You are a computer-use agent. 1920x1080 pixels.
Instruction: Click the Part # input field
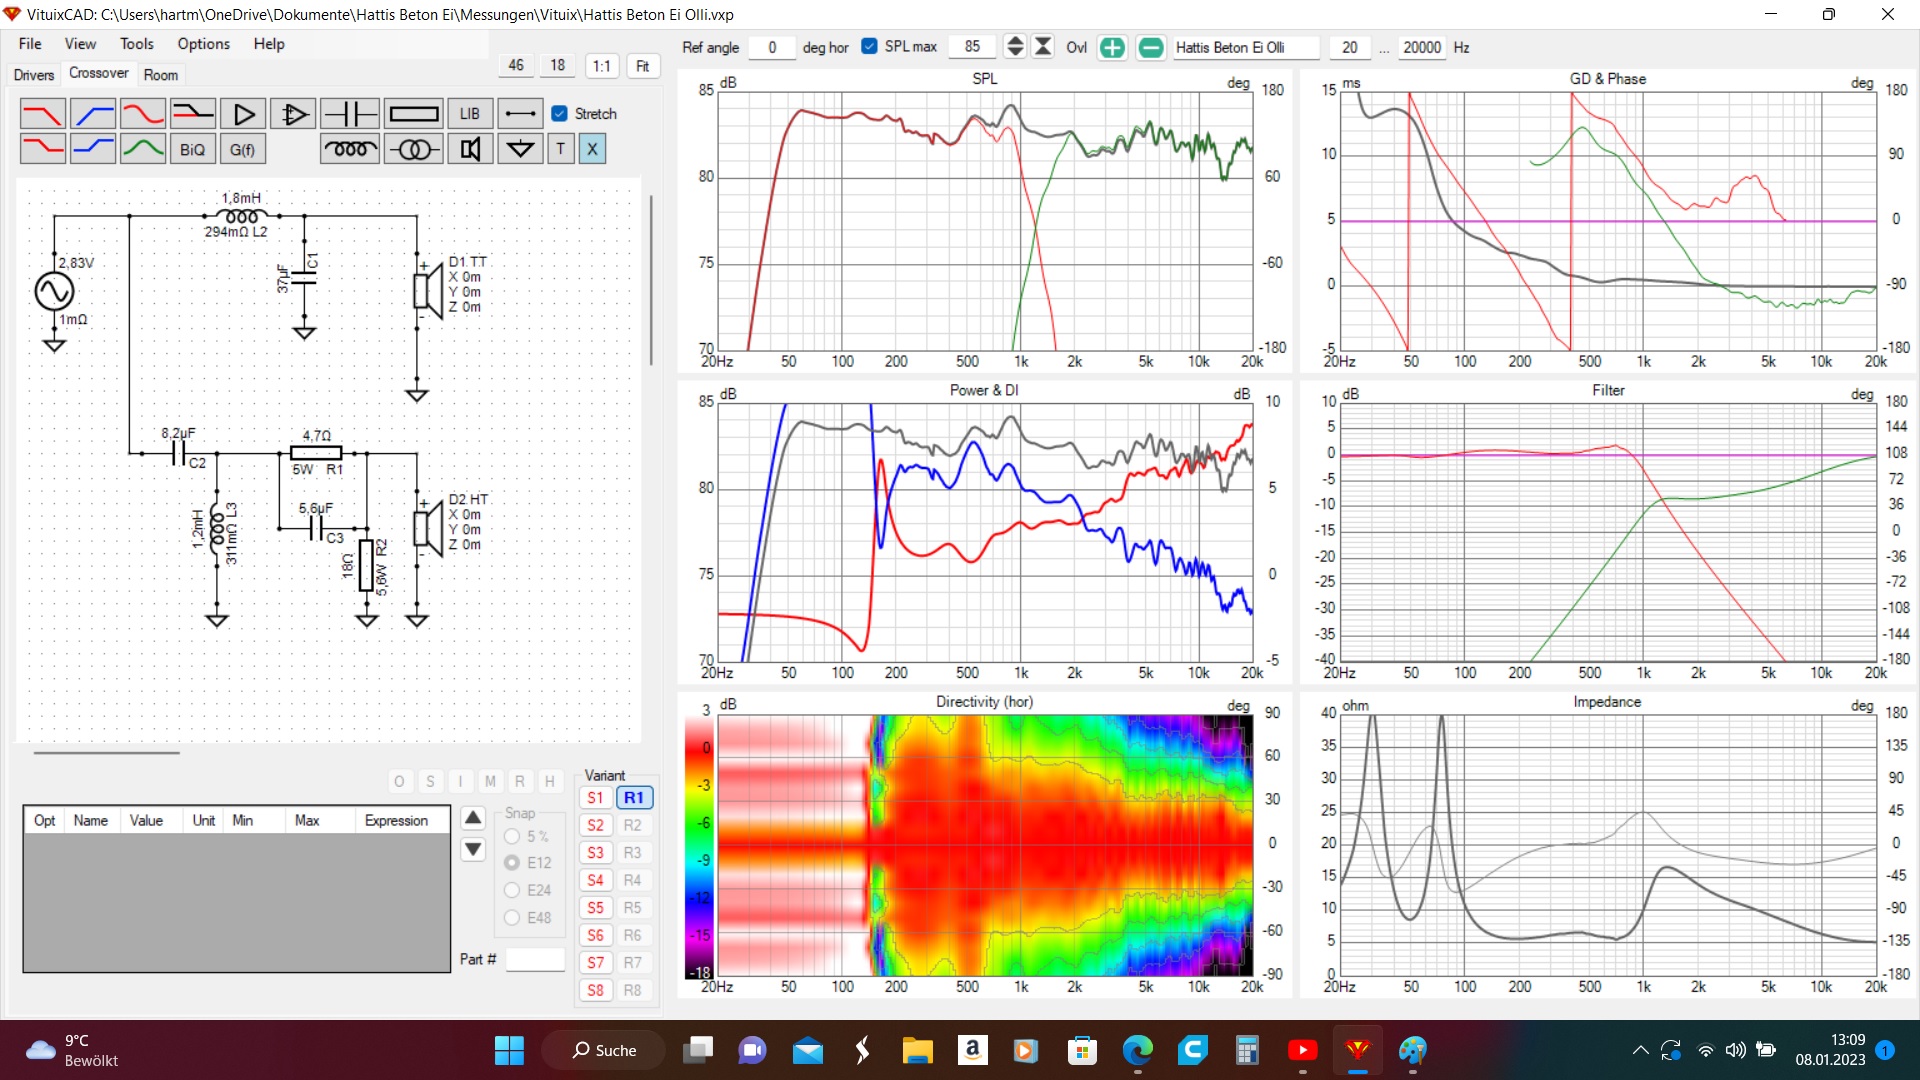[535, 960]
